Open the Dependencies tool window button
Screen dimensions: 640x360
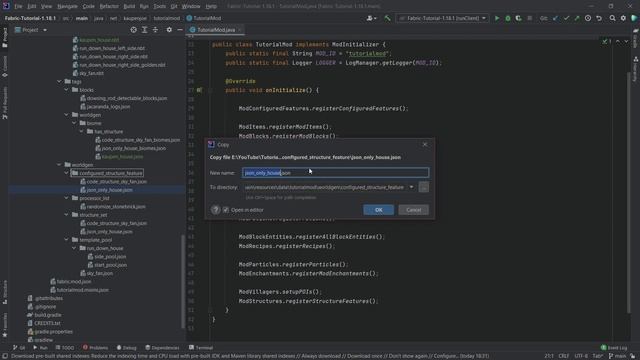[x=162, y=348]
